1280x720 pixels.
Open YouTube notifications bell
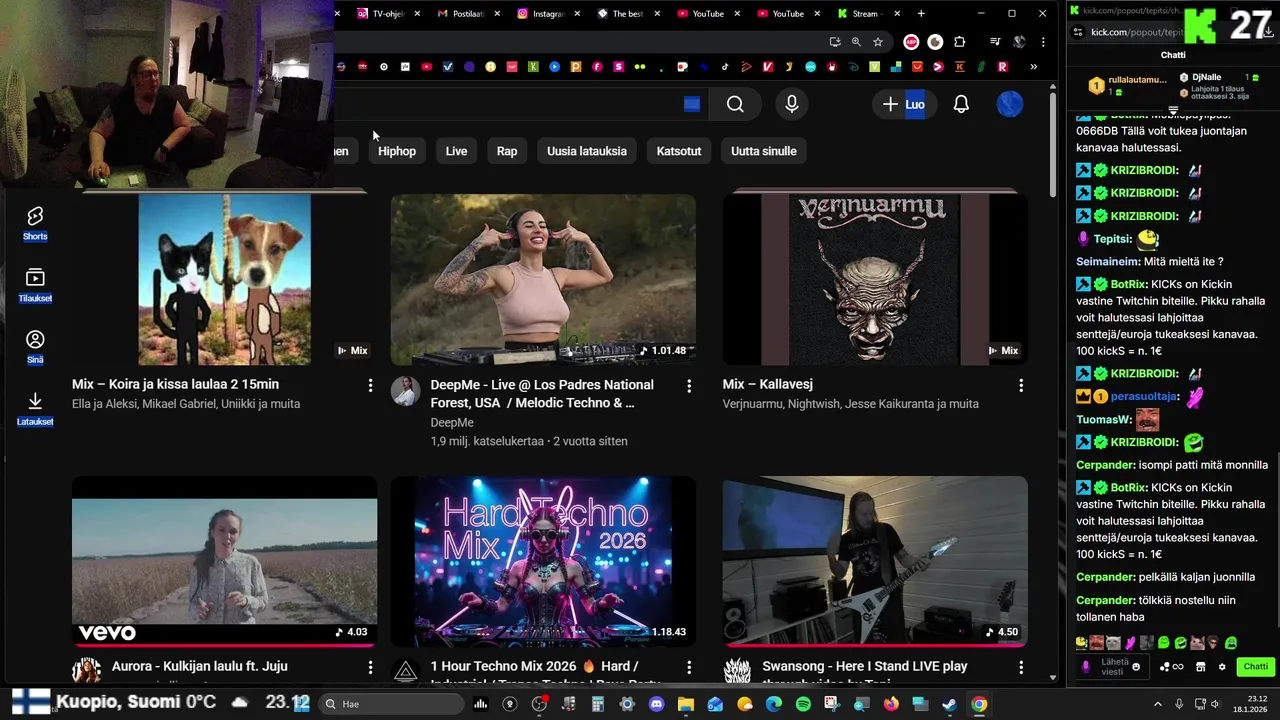[961, 104]
